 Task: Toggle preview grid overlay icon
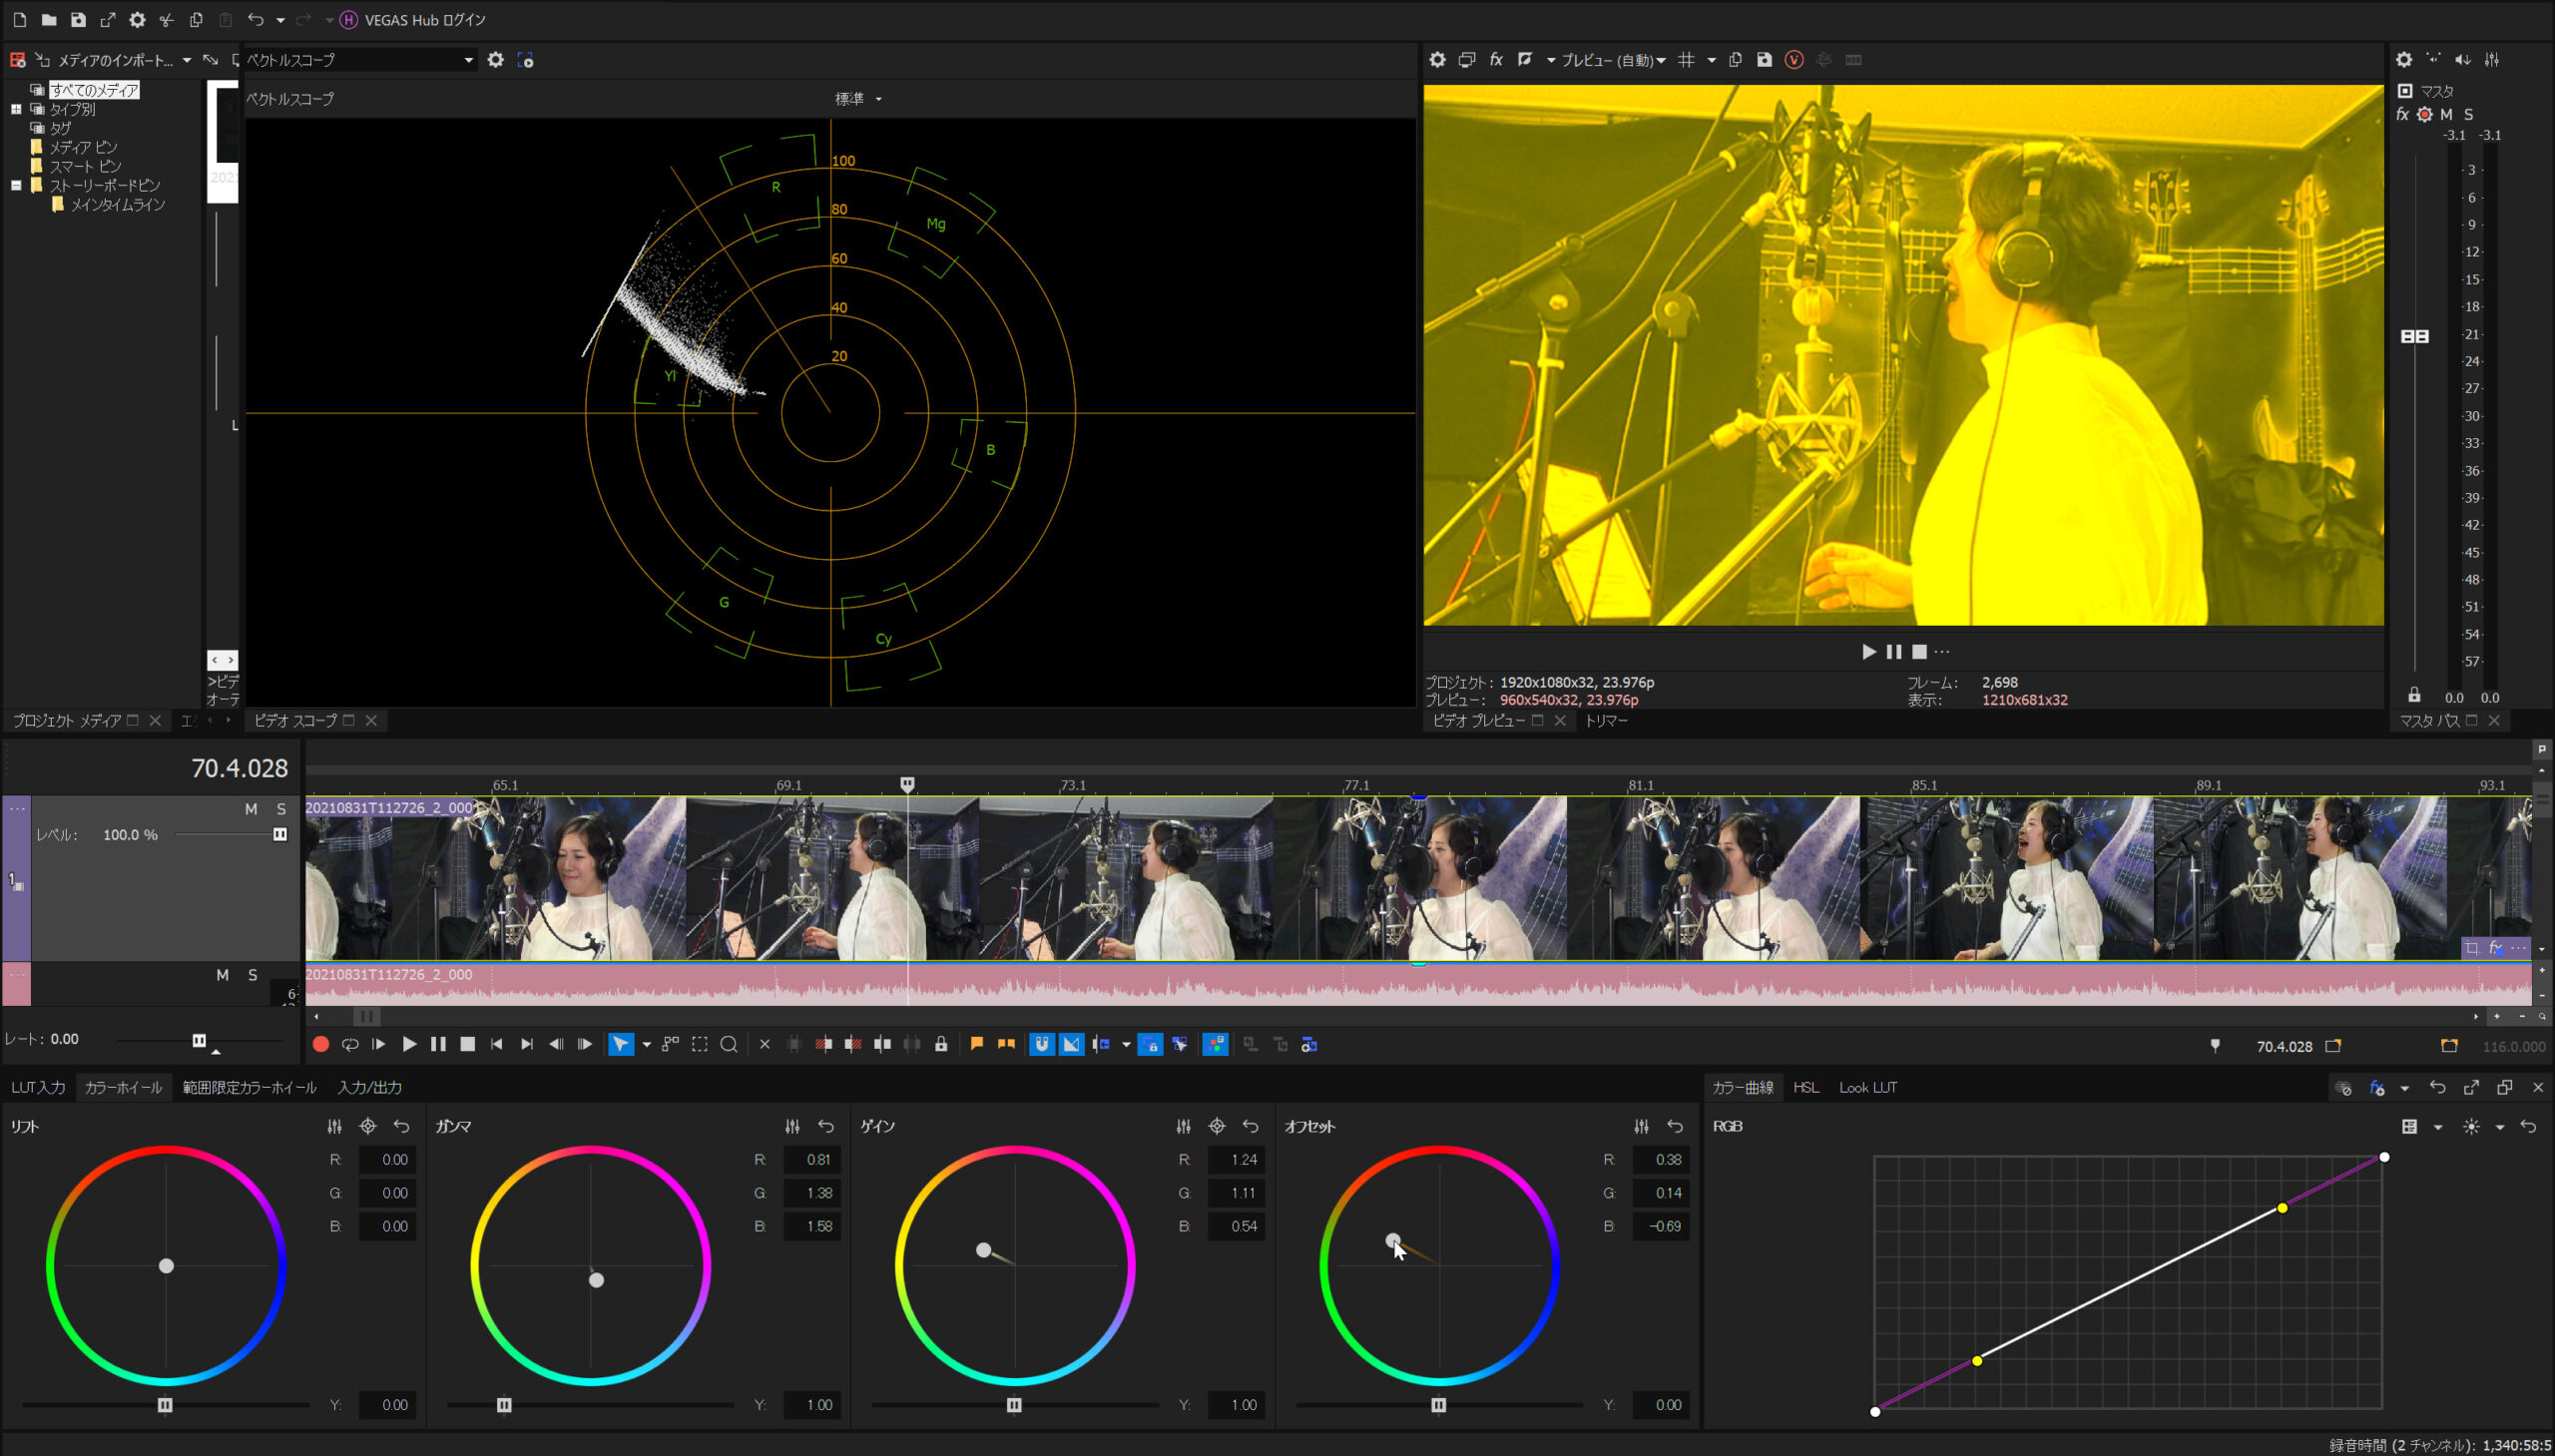click(1686, 60)
